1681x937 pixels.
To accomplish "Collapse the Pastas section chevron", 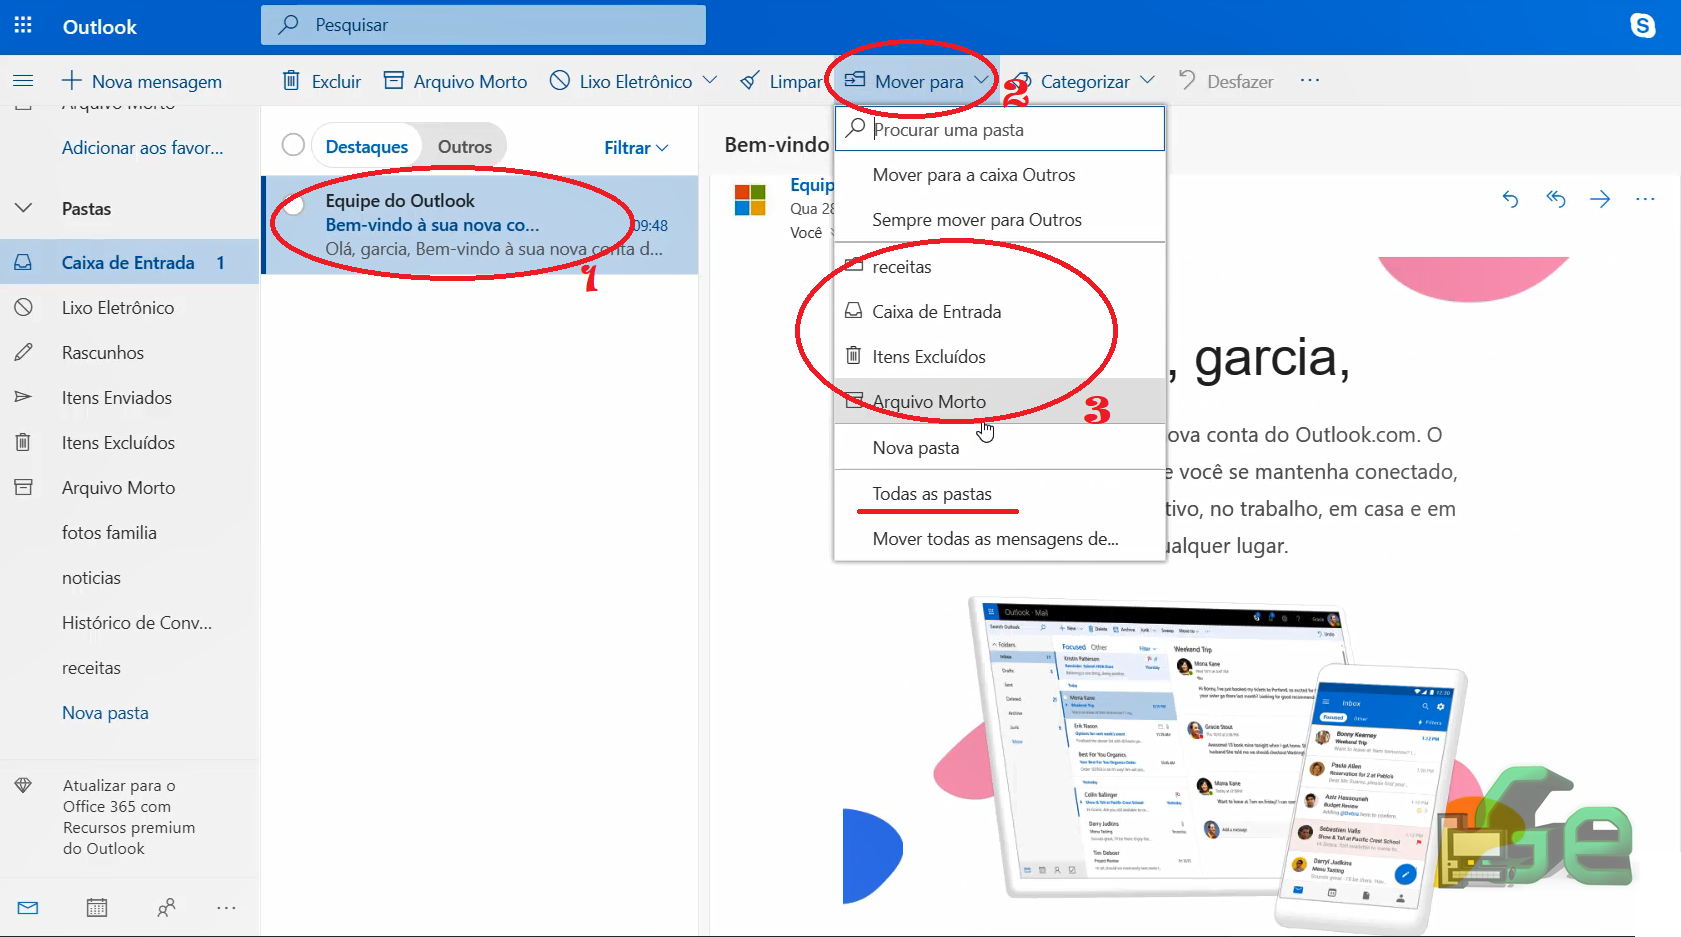I will click(x=23, y=208).
